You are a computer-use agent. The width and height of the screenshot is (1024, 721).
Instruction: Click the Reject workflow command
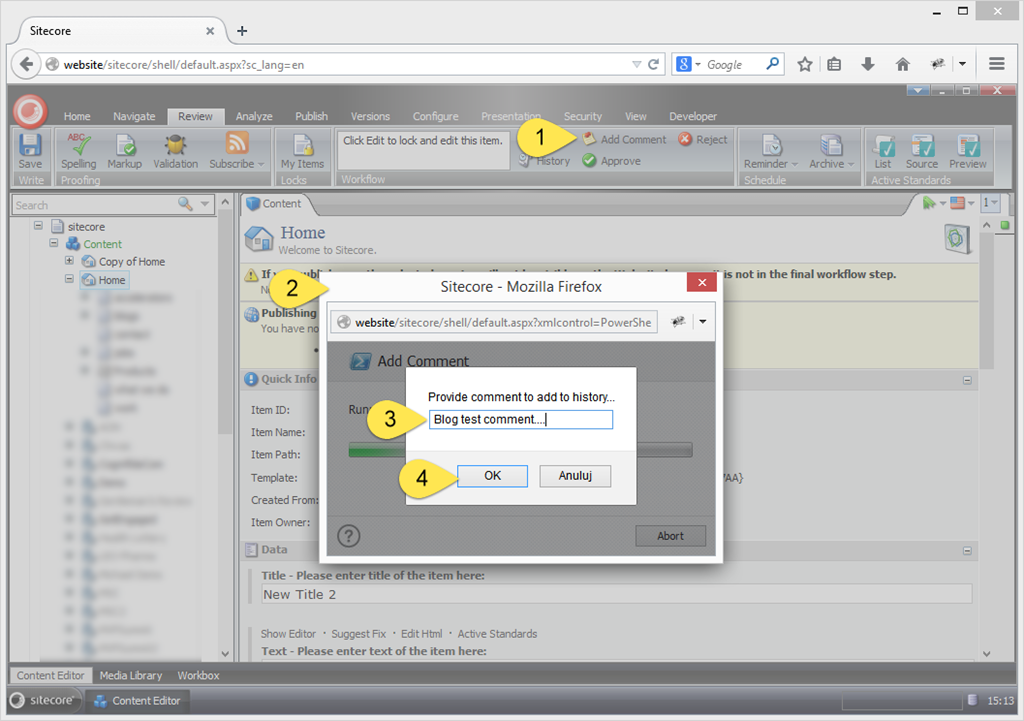pos(703,140)
